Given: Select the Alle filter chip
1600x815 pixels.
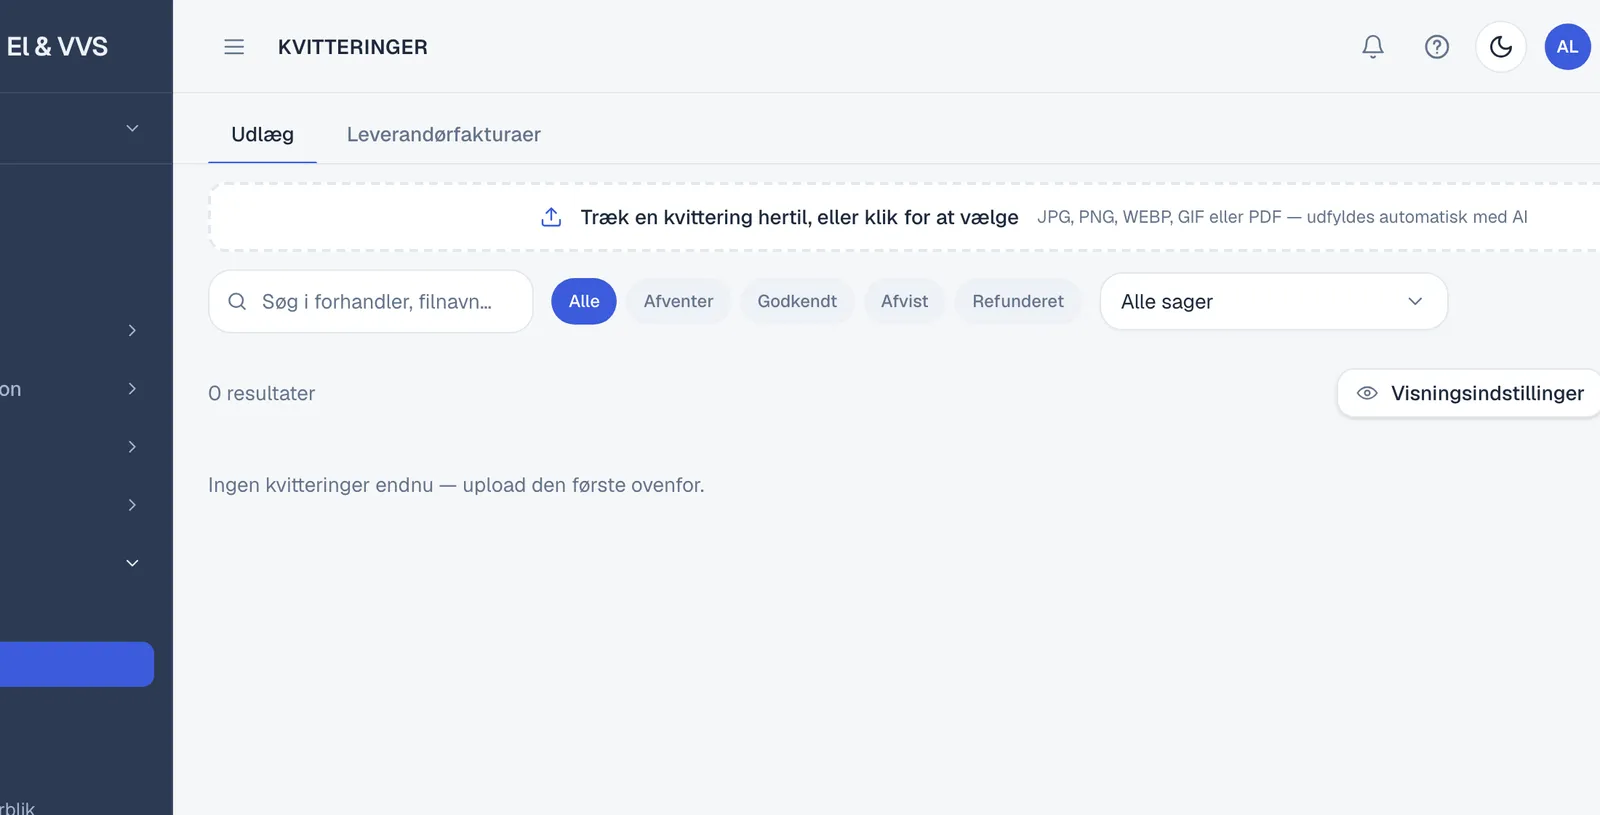Looking at the screenshot, I should point(584,301).
